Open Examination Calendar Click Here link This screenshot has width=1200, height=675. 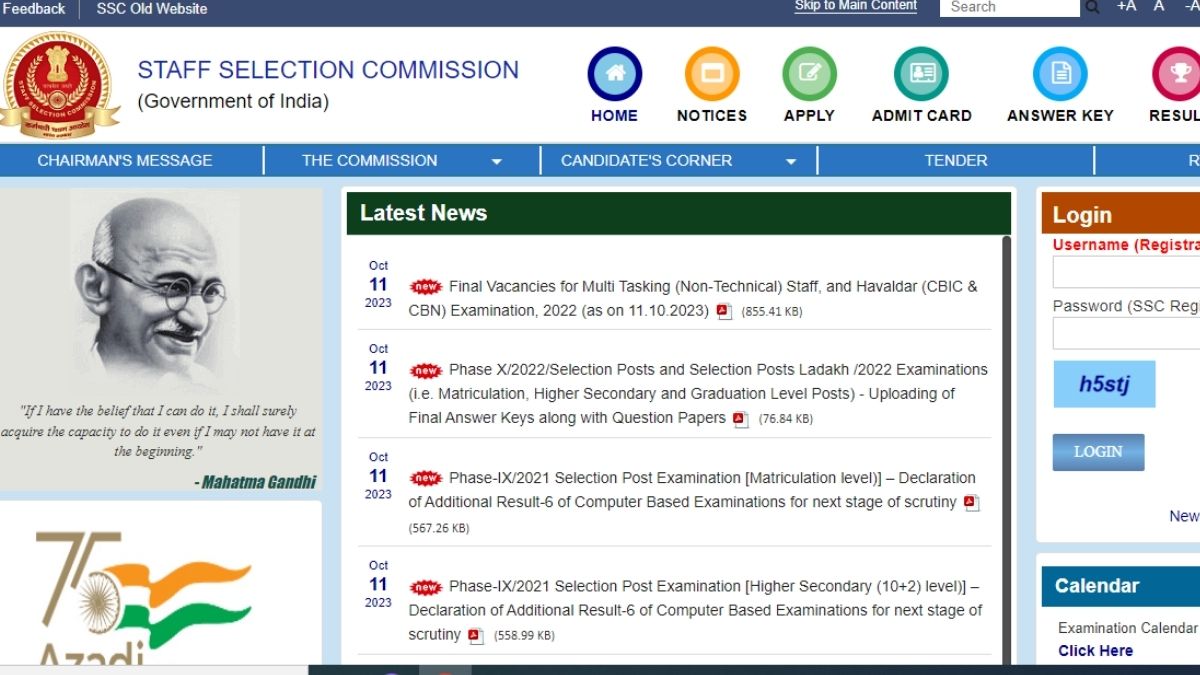pos(1095,651)
